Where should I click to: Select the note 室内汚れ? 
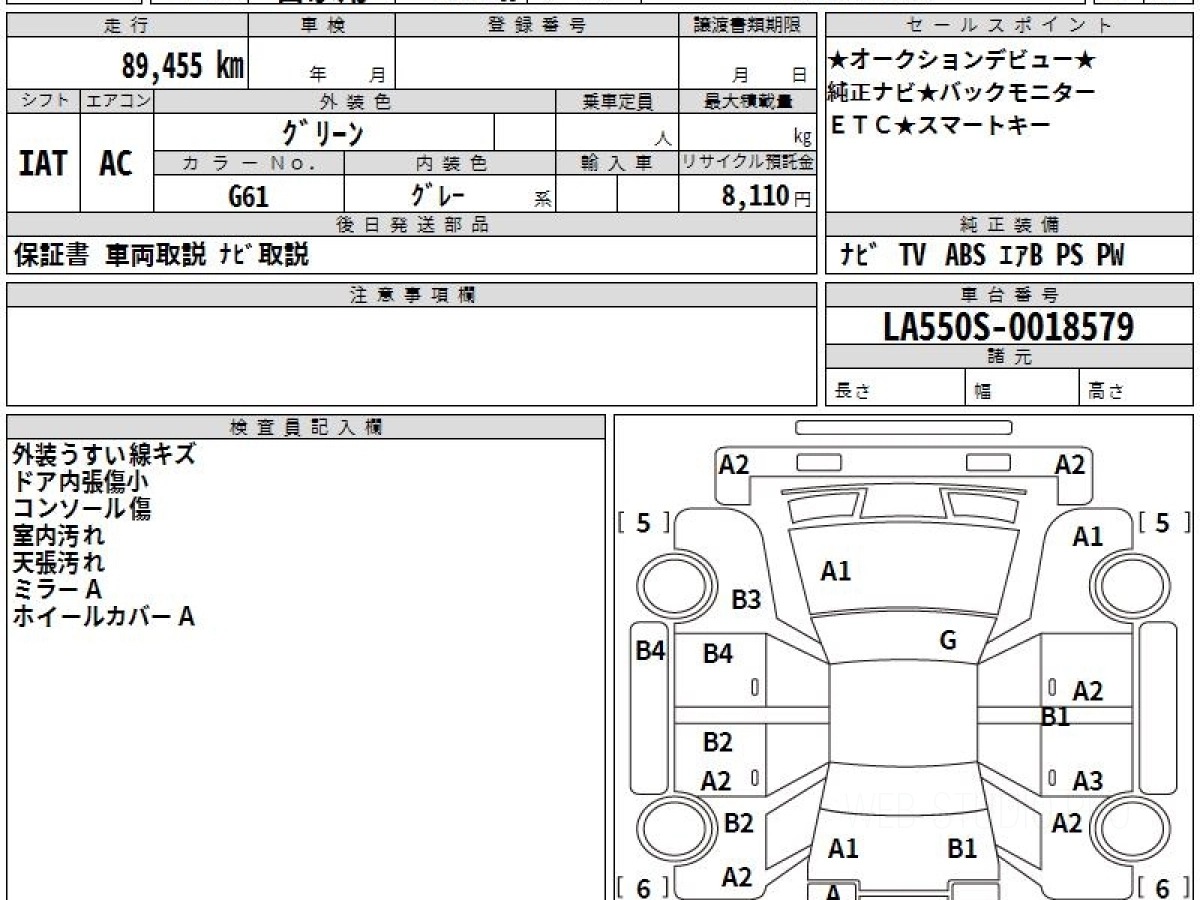point(58,535)
